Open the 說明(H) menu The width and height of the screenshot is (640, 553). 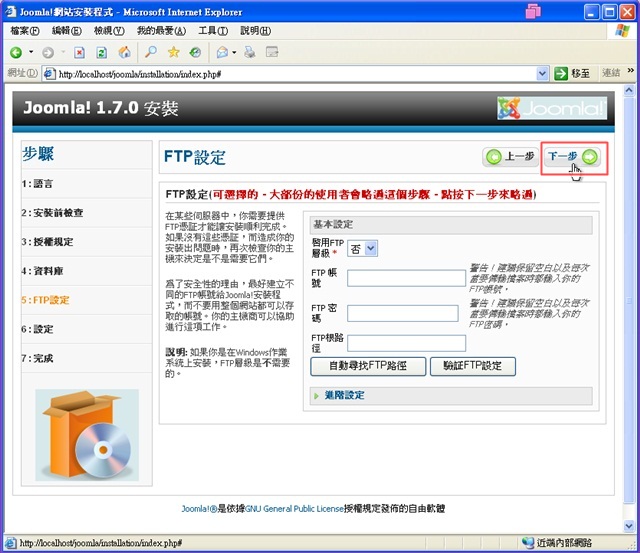[x=256, y=31]
